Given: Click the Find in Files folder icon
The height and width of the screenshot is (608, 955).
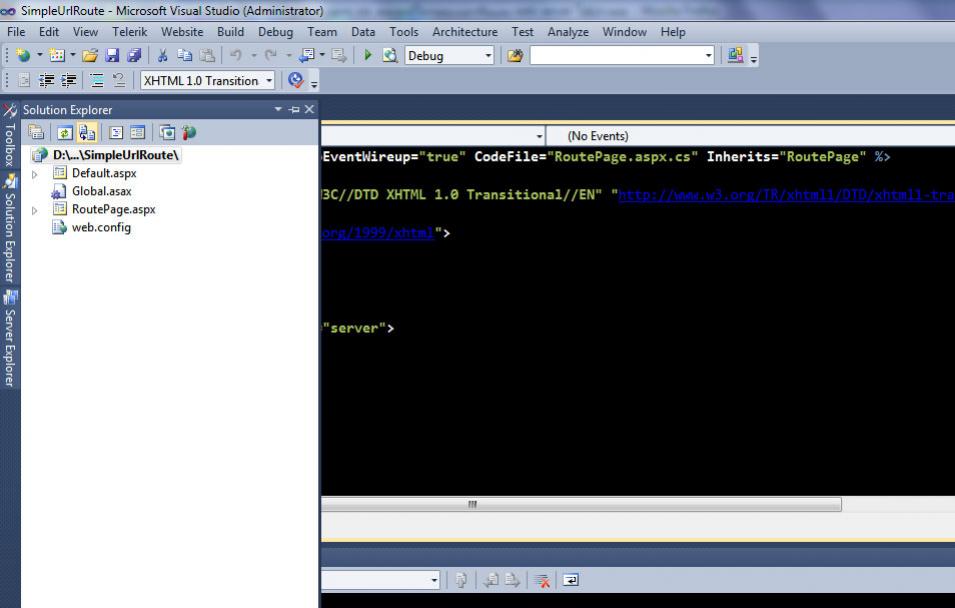Looking at the screenshot, I should [x=515, y=55].
